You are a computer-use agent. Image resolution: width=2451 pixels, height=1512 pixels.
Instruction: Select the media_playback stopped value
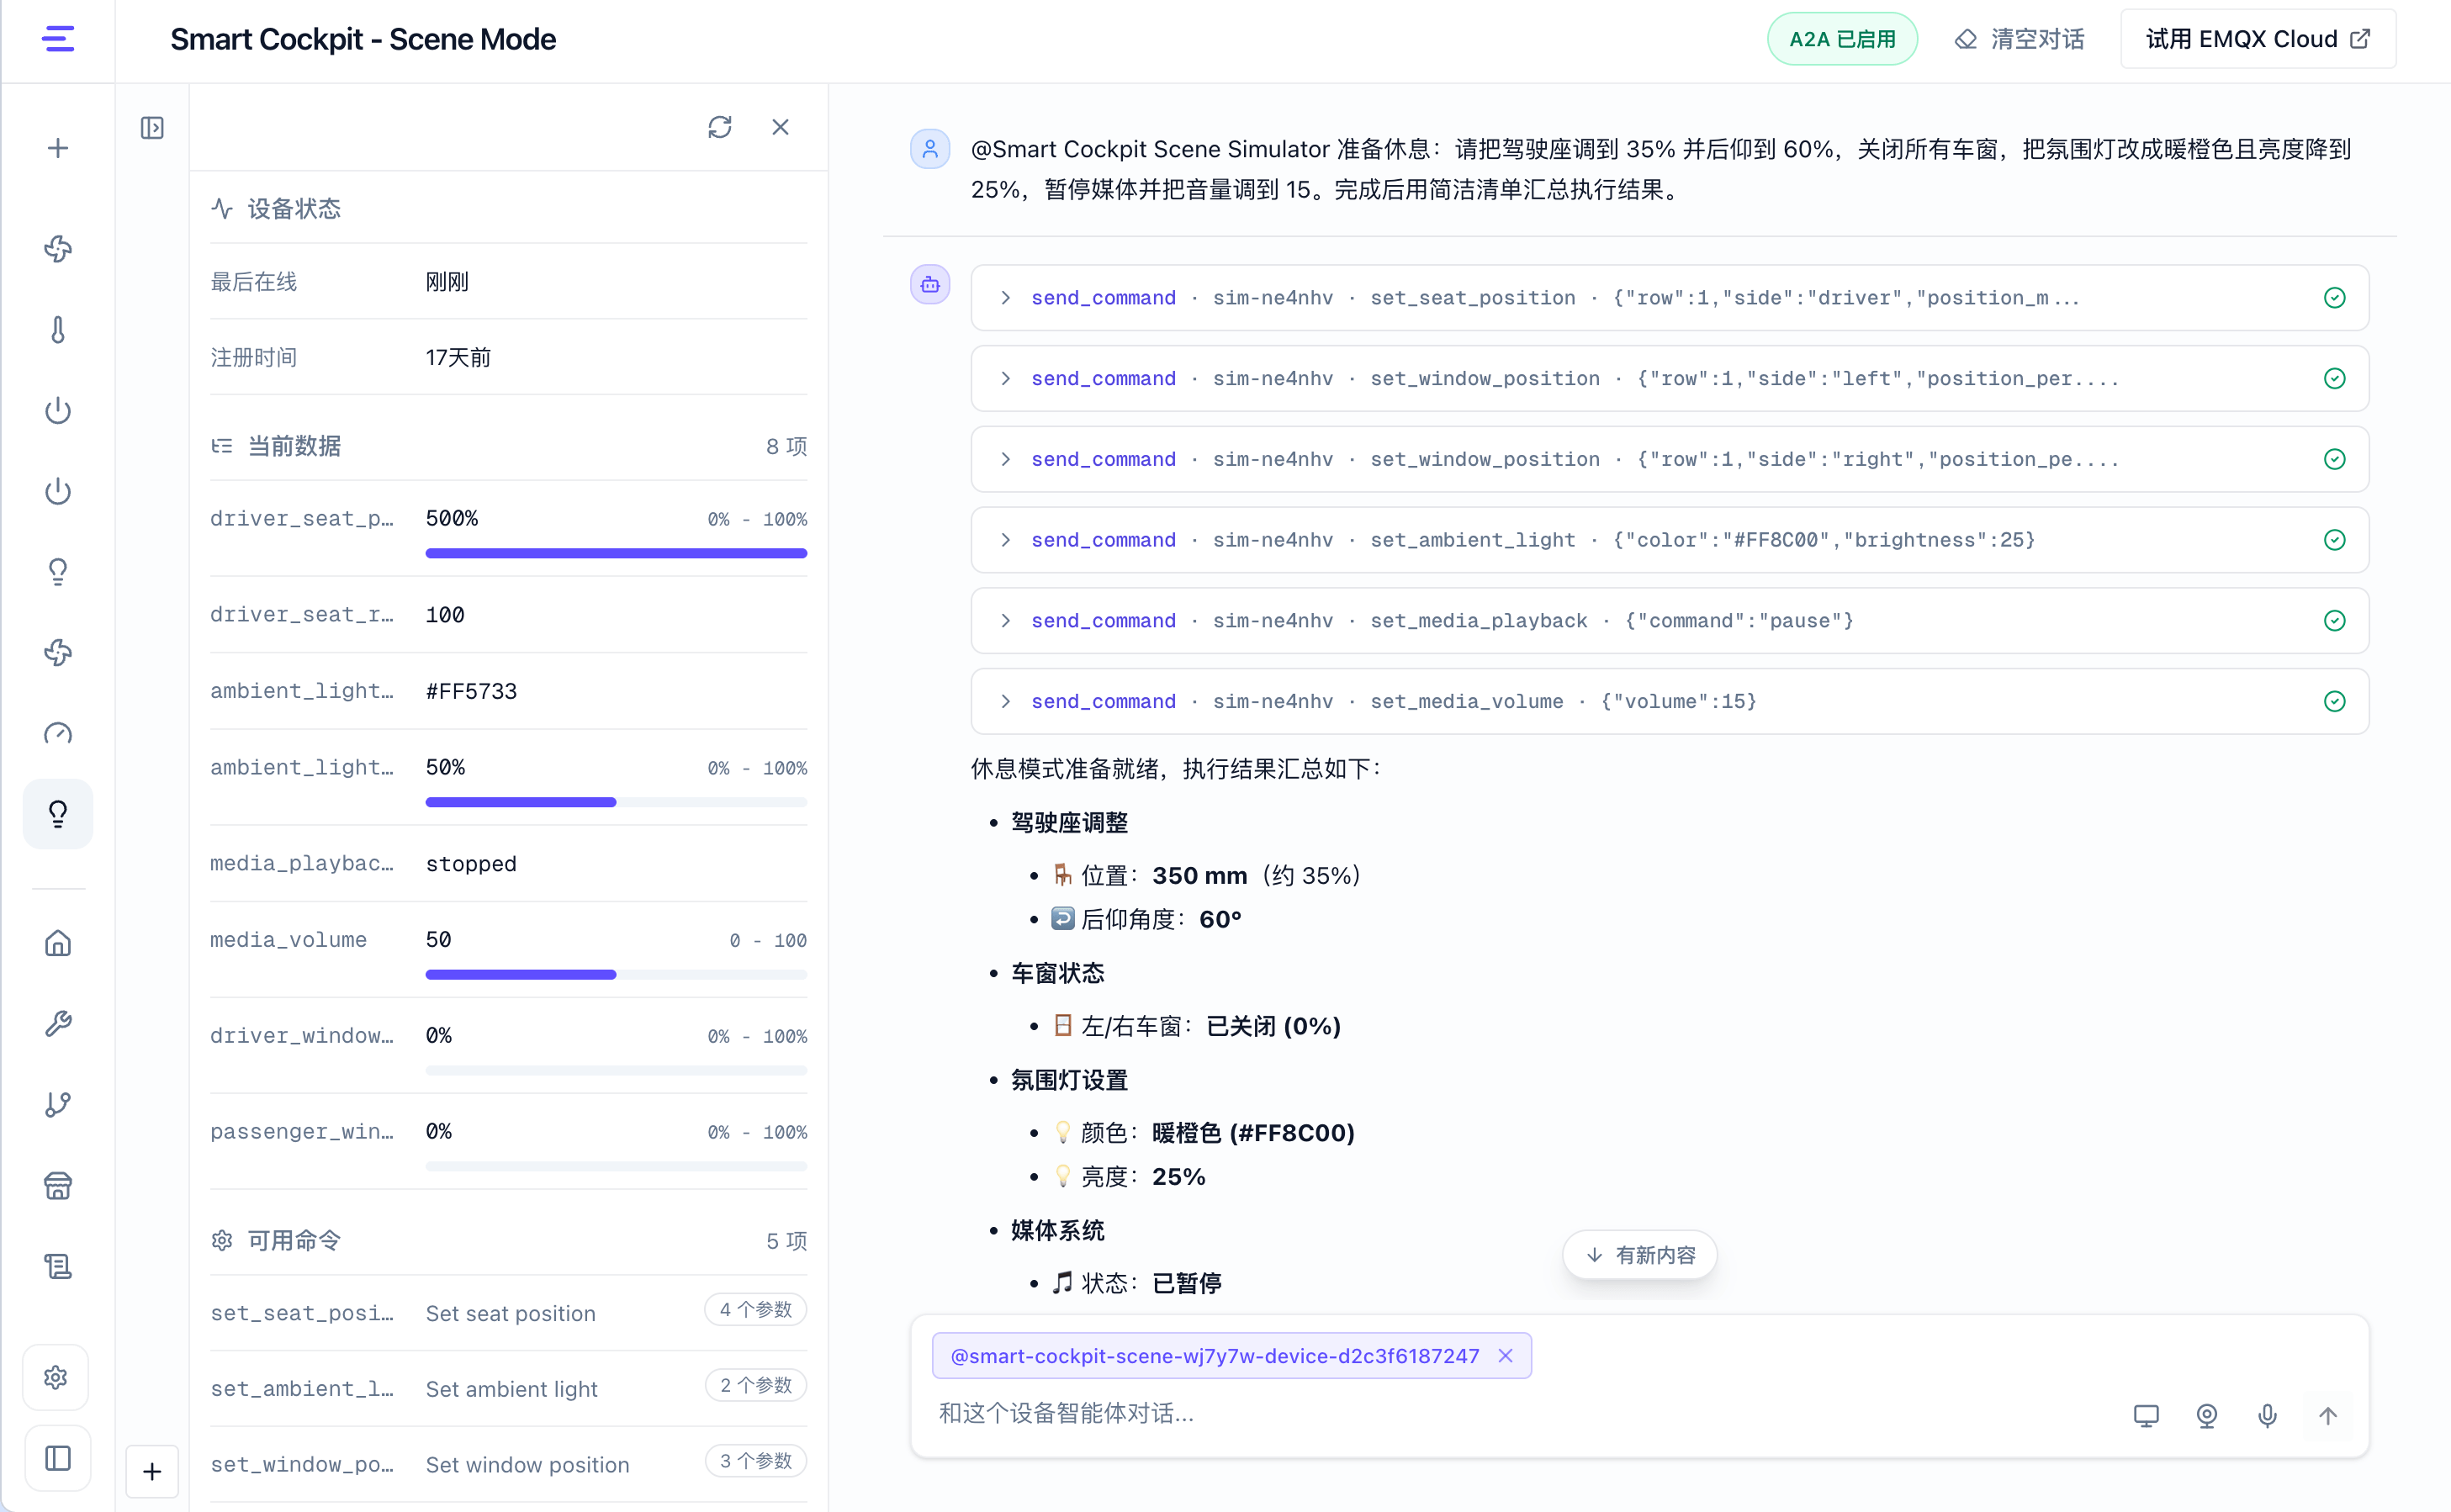(471, 863)
